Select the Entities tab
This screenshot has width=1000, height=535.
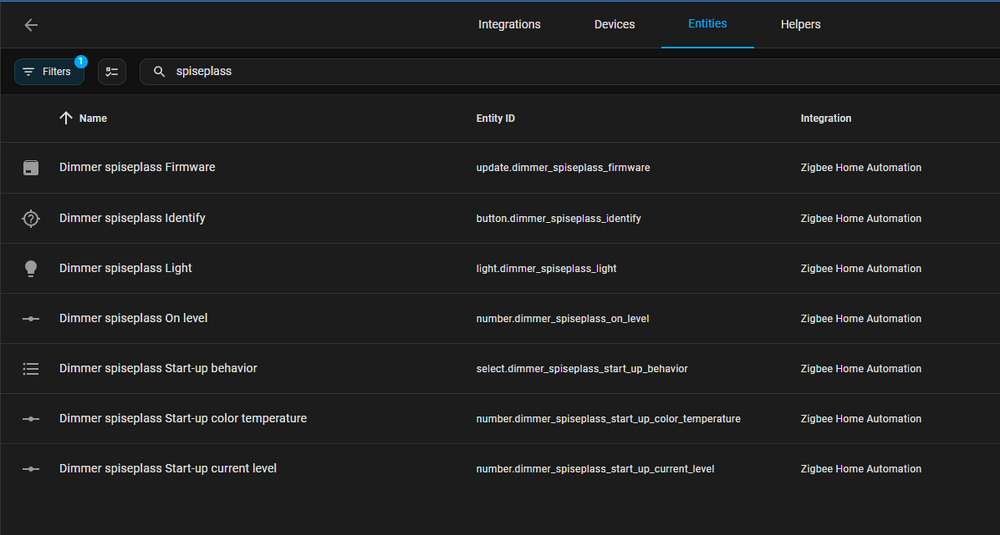click(707, 24)
